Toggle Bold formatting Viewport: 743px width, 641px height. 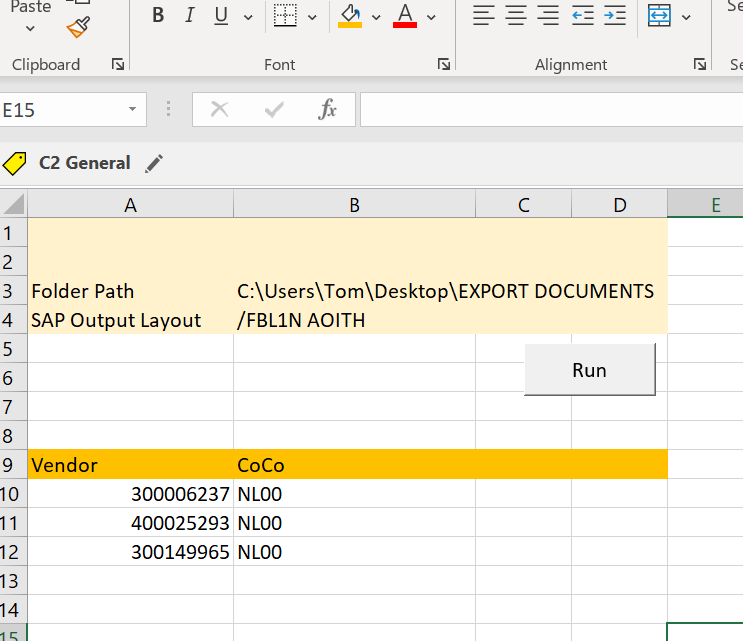(158, 16)
